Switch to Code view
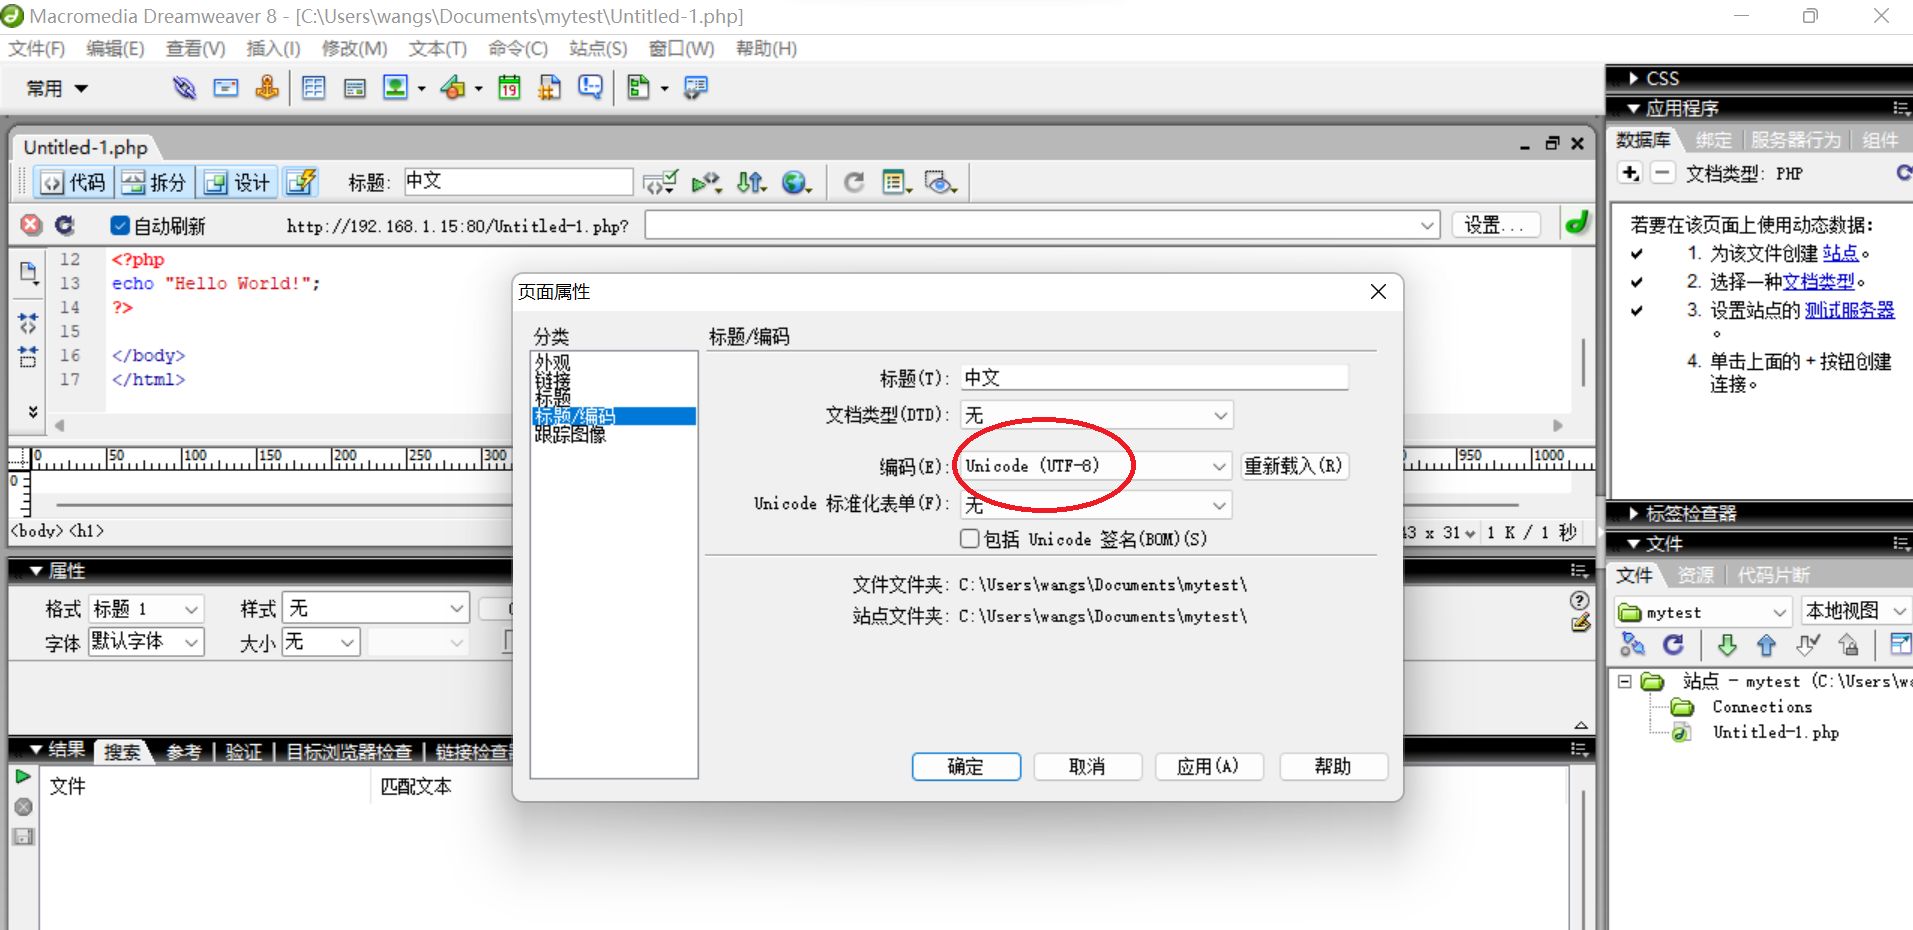The height and width of the screenshot is (930, 1913). point(73,182)
